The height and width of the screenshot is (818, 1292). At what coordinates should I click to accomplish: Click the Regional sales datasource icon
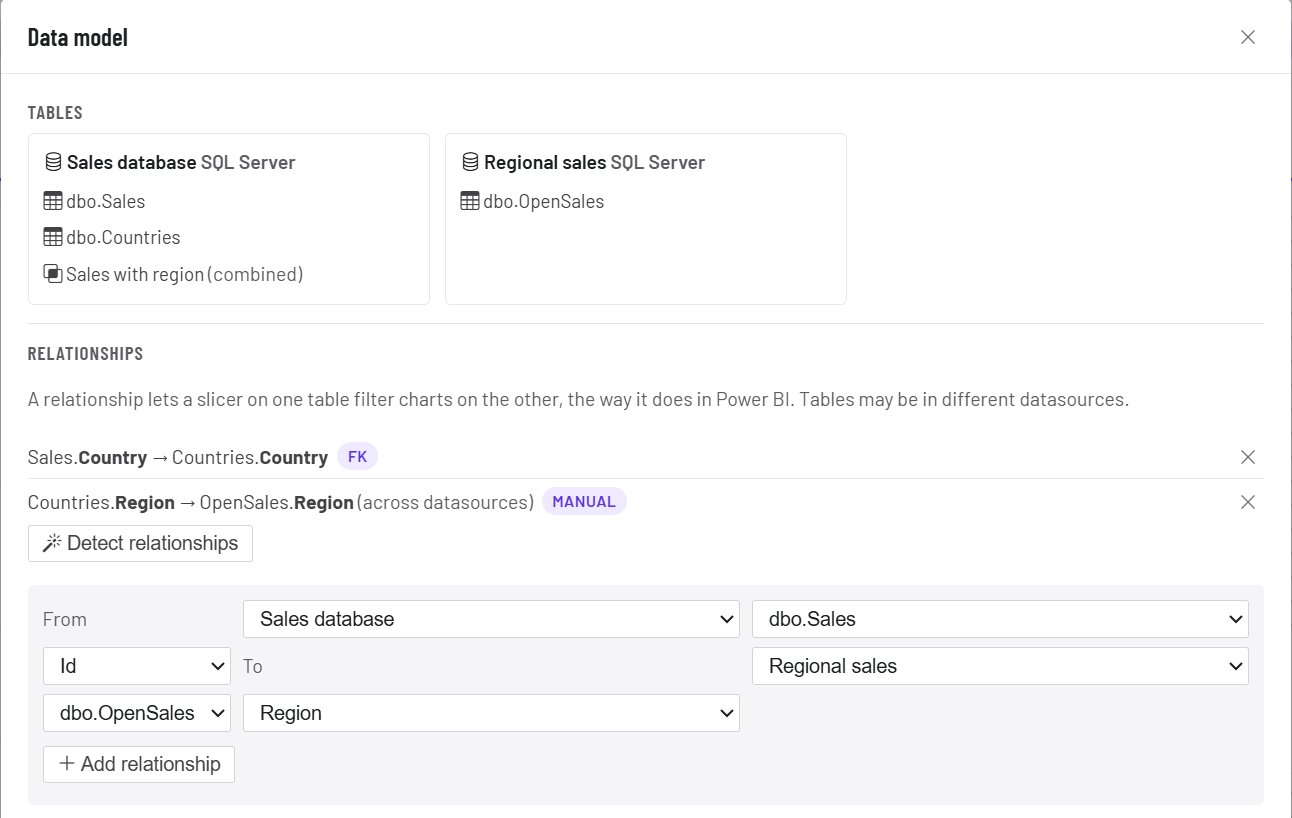(x=470, y=162)
